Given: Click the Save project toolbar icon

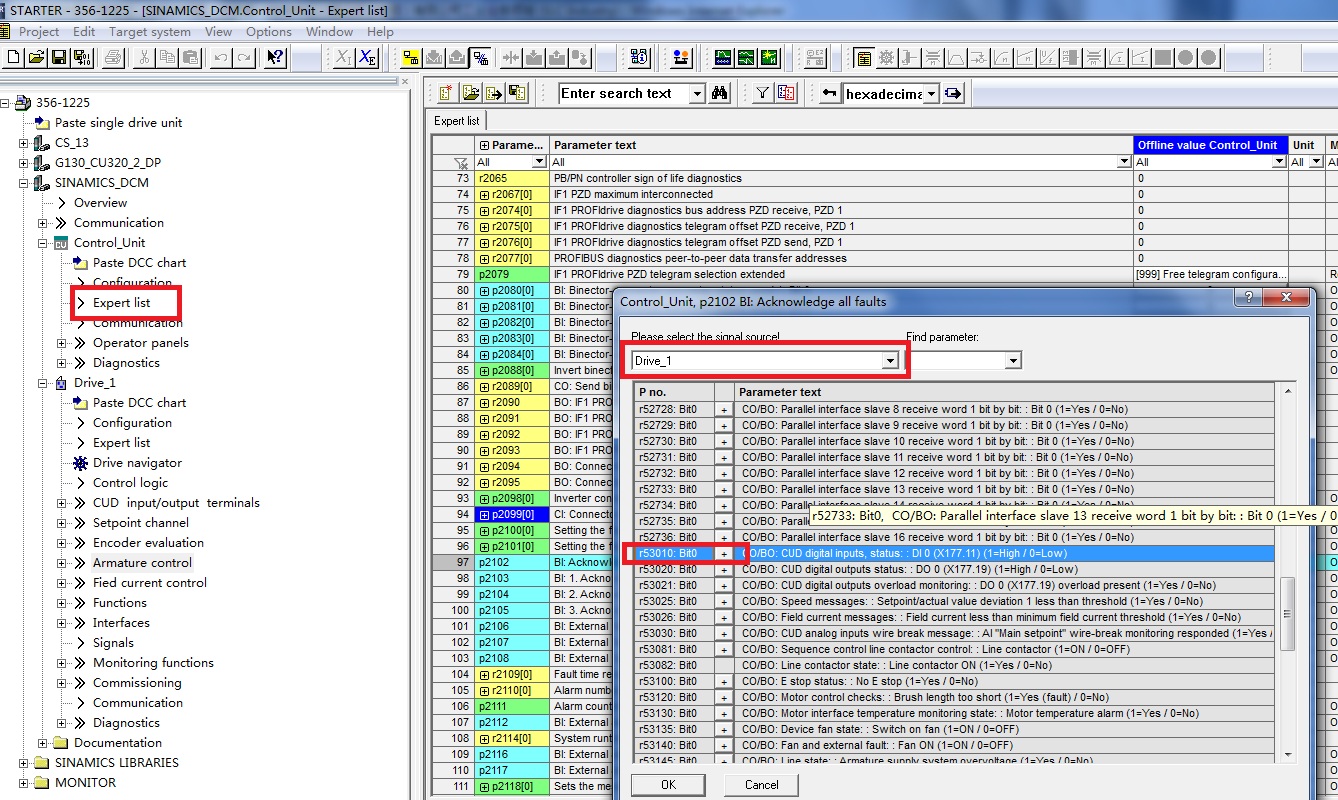Looking at the screenshot, I should (x=58, y=57).
